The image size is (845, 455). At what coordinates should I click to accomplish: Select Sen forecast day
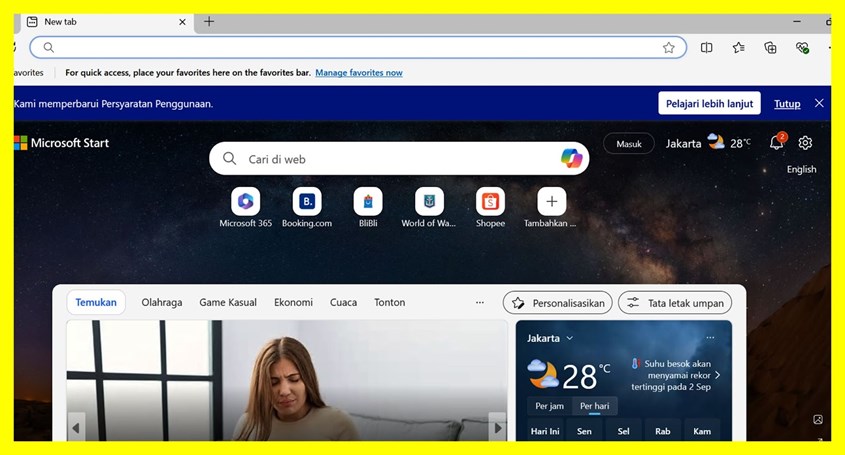[x=584, y=431]
